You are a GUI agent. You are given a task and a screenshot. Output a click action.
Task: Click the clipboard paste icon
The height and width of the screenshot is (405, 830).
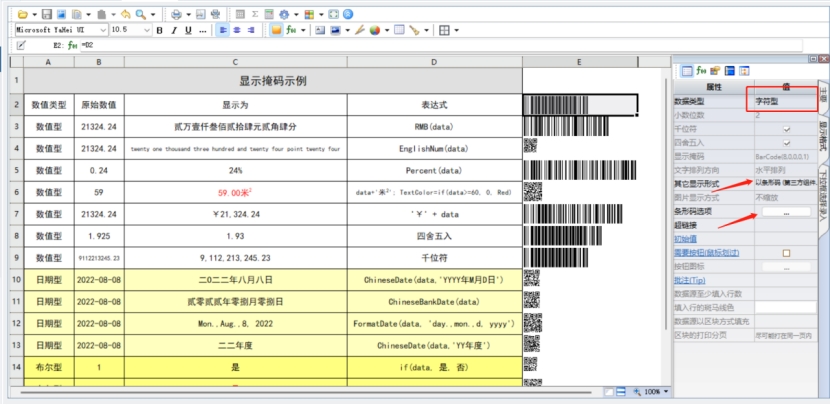(102, 14)
